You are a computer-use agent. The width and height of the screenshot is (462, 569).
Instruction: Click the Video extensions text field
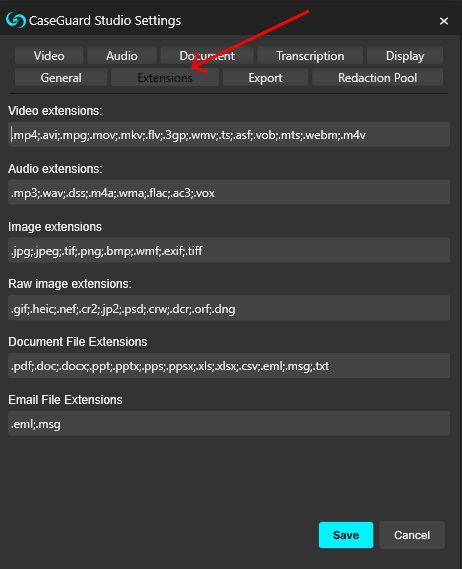229,135
